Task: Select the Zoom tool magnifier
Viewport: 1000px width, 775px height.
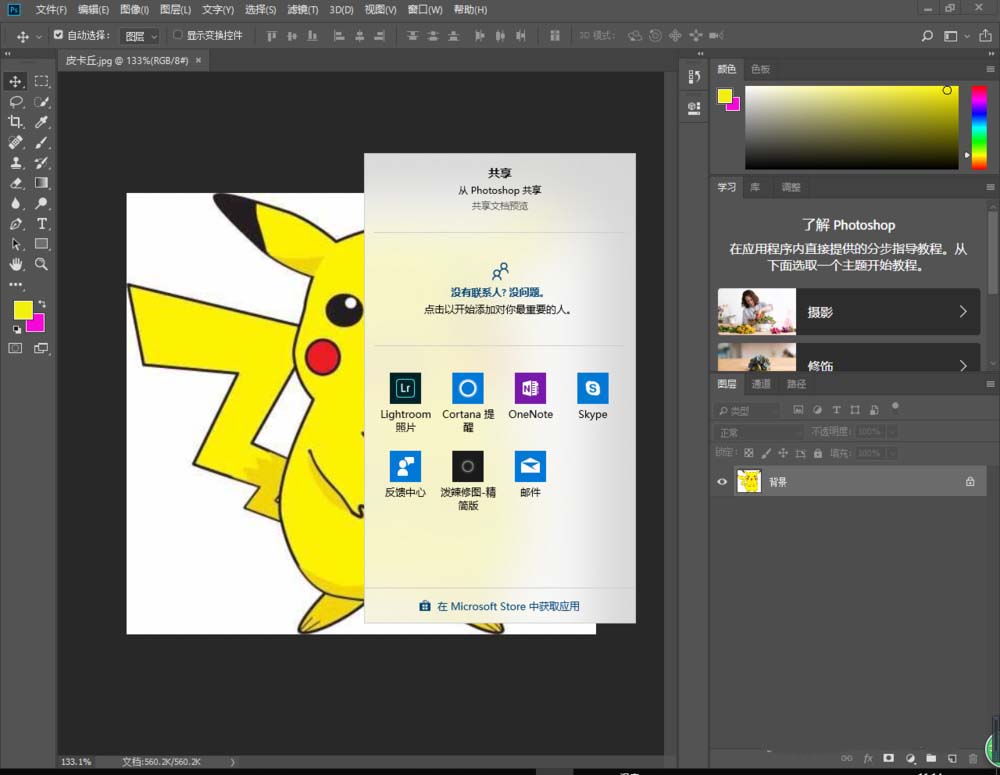Action: pyautogui.click(x=42, y=264)
